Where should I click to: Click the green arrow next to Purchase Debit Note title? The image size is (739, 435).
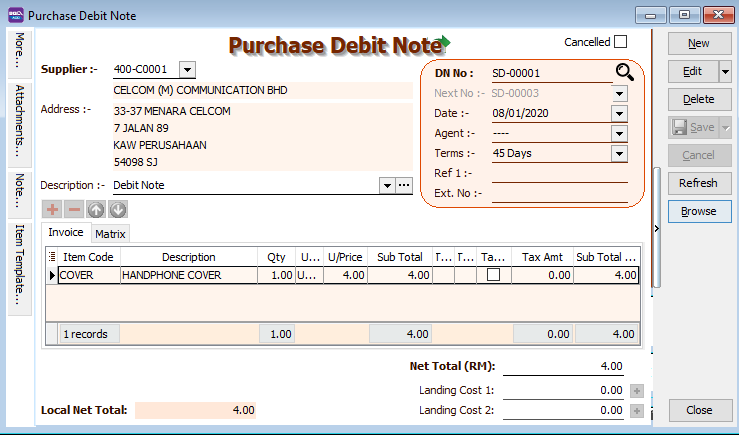click(446, 43)
